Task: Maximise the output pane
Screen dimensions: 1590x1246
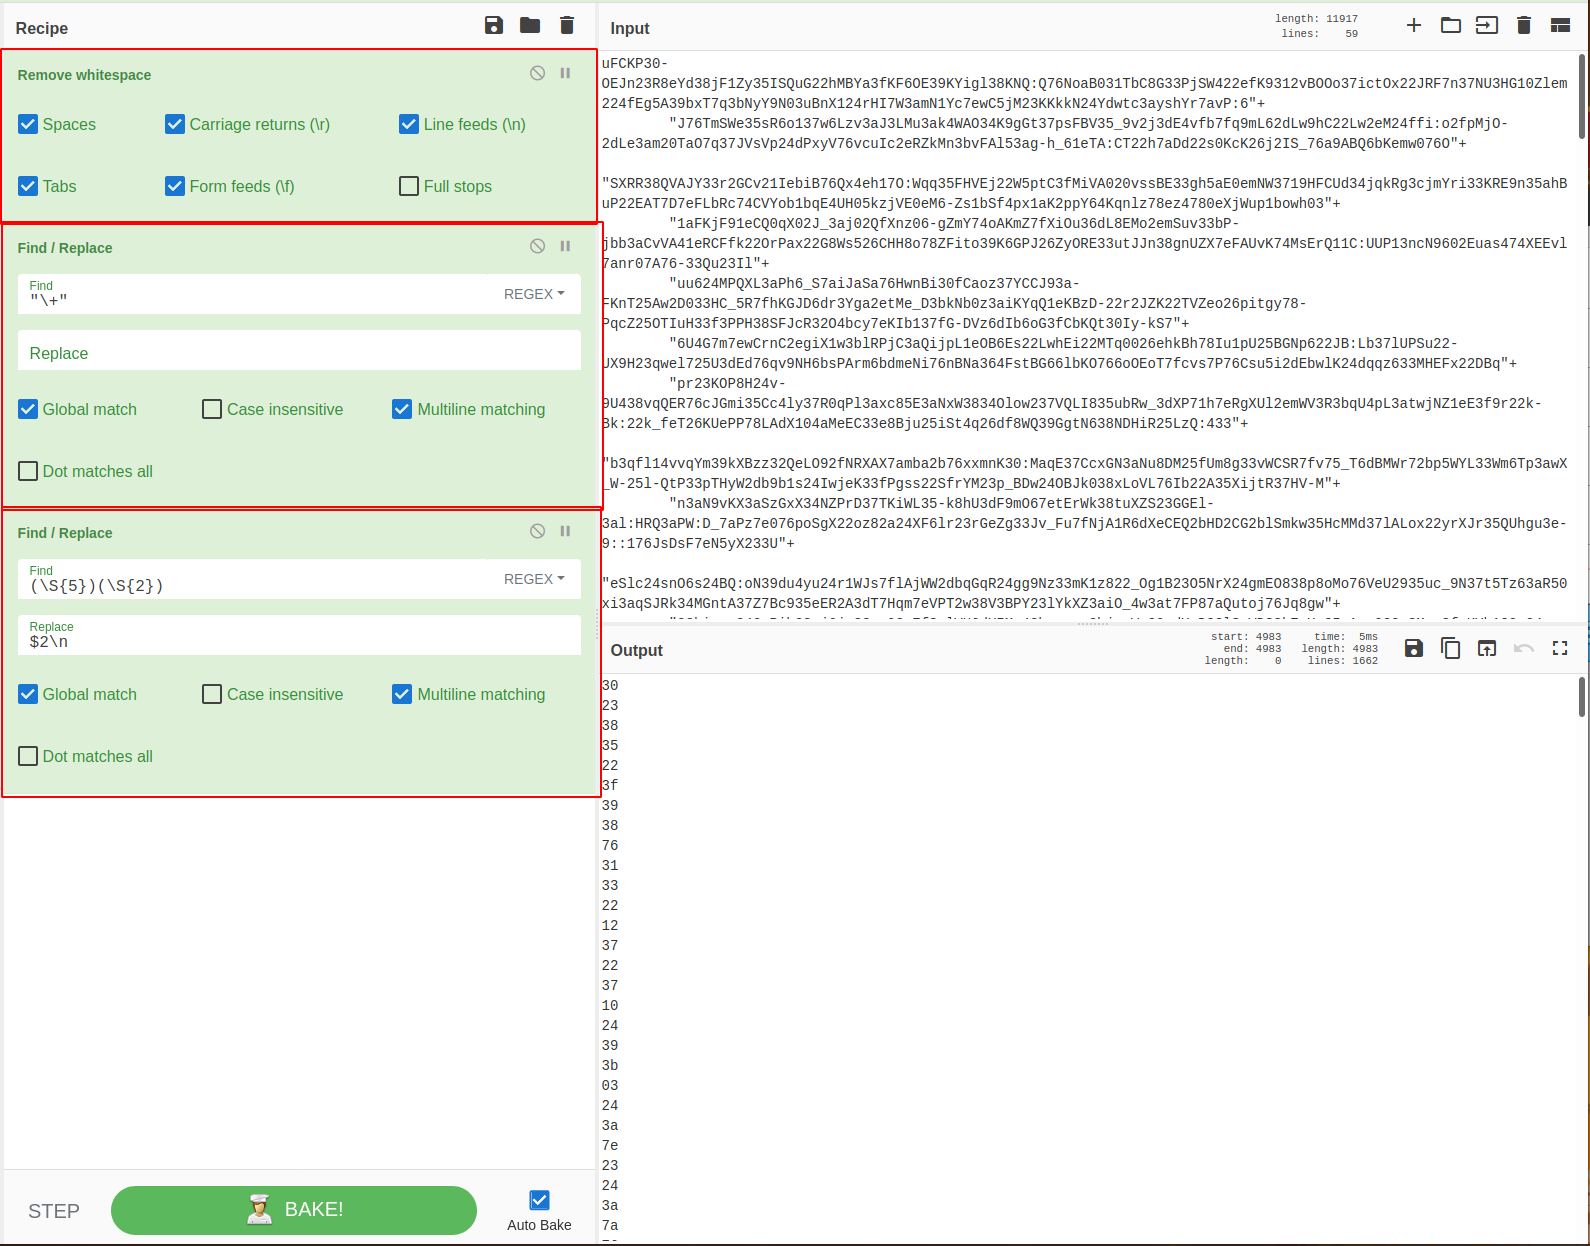Action: 1560,649
